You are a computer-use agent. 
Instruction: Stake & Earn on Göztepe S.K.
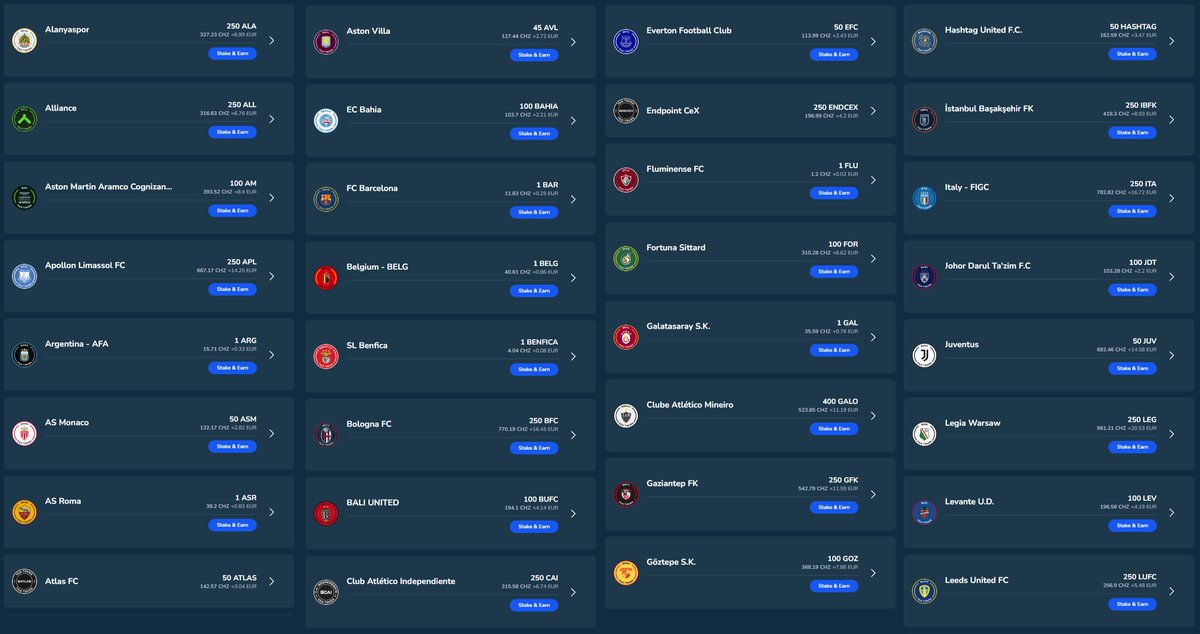tap(834, 586)
